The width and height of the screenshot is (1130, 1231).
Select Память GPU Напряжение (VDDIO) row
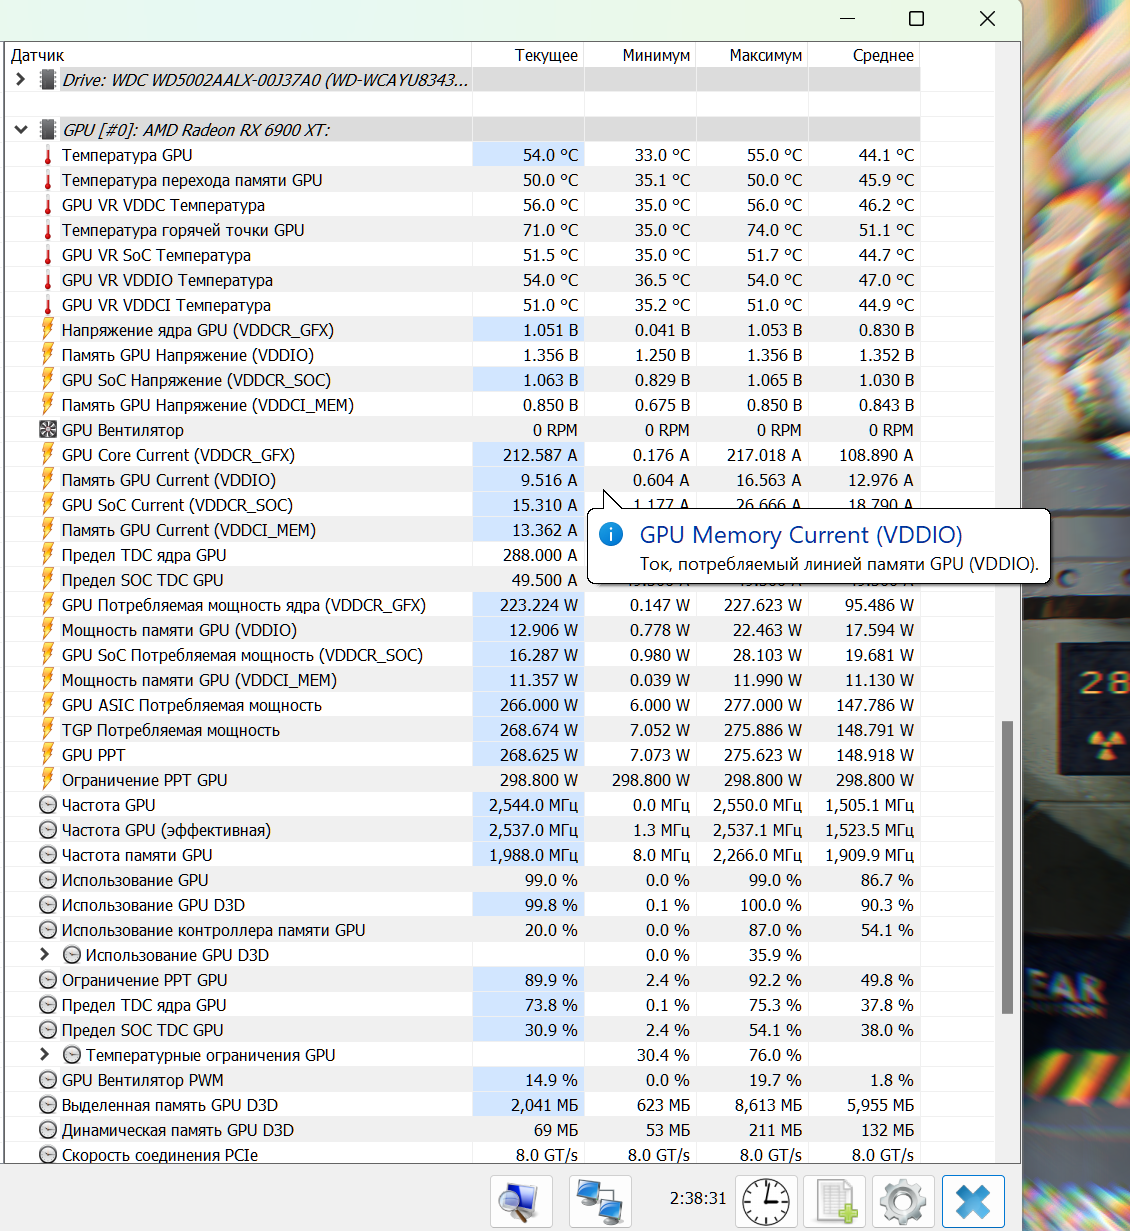[462, 355]
